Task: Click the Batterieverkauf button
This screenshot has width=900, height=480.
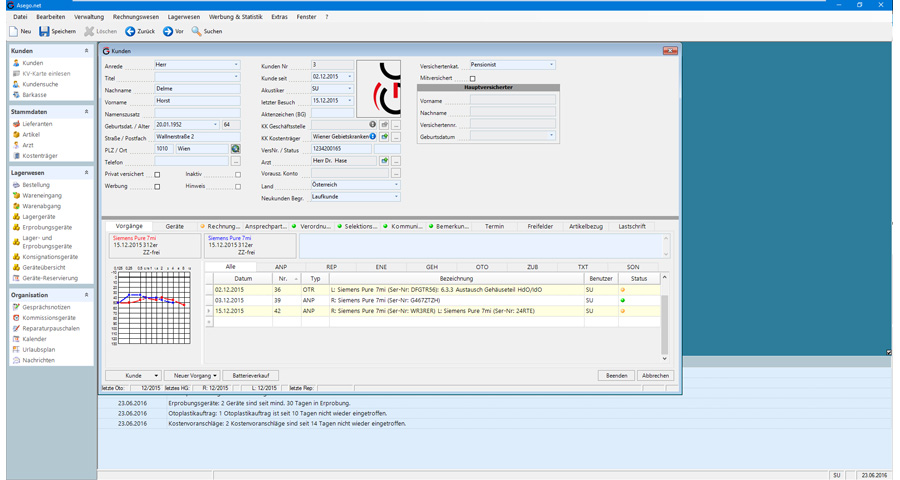Action: [x=251, y=376]
